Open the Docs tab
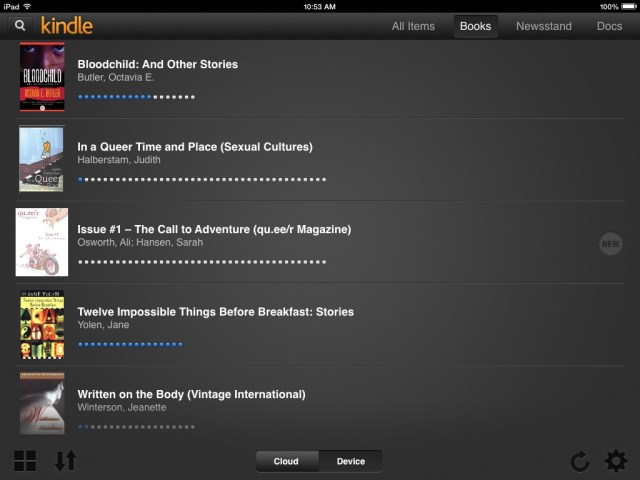640x480 pixels. 609,26
